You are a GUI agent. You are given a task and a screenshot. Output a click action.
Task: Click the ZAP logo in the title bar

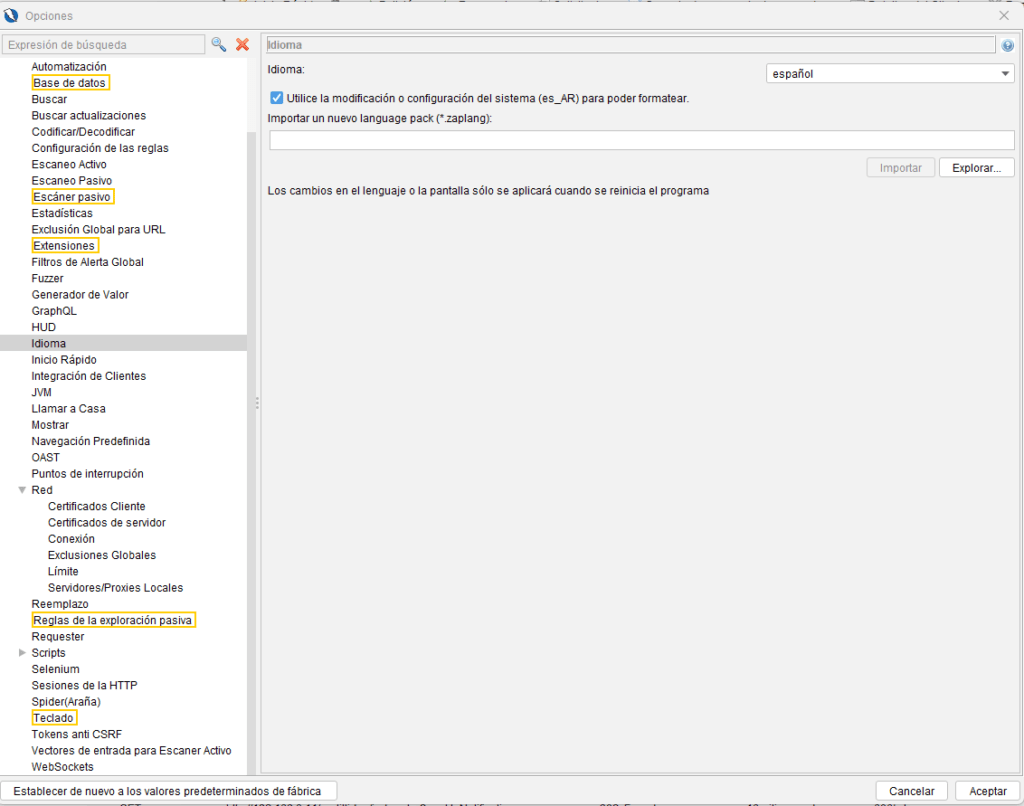pyautogui.click(x=12, y=15)
